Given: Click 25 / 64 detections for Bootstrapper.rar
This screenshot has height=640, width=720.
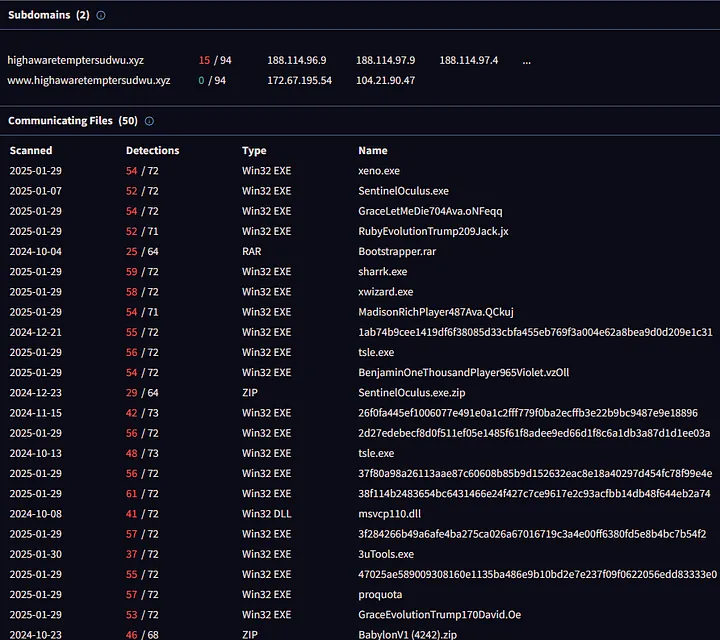Looking at the screenshot, I should [x=142, y=252].
